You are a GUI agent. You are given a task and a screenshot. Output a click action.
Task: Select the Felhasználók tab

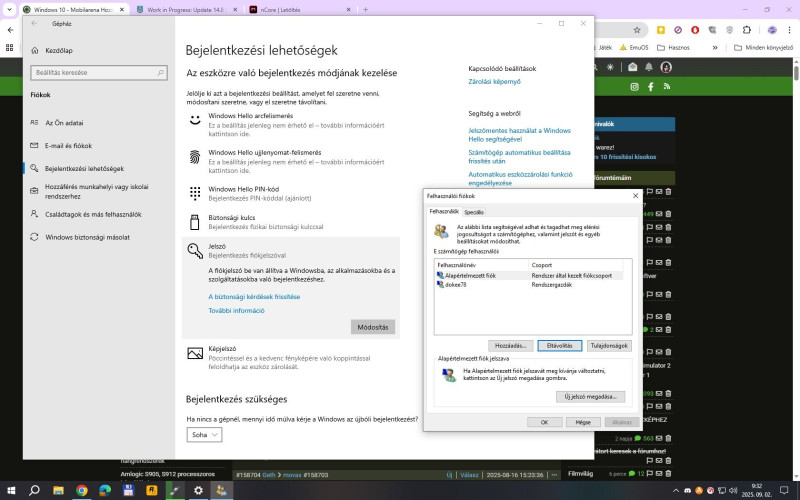444,211
